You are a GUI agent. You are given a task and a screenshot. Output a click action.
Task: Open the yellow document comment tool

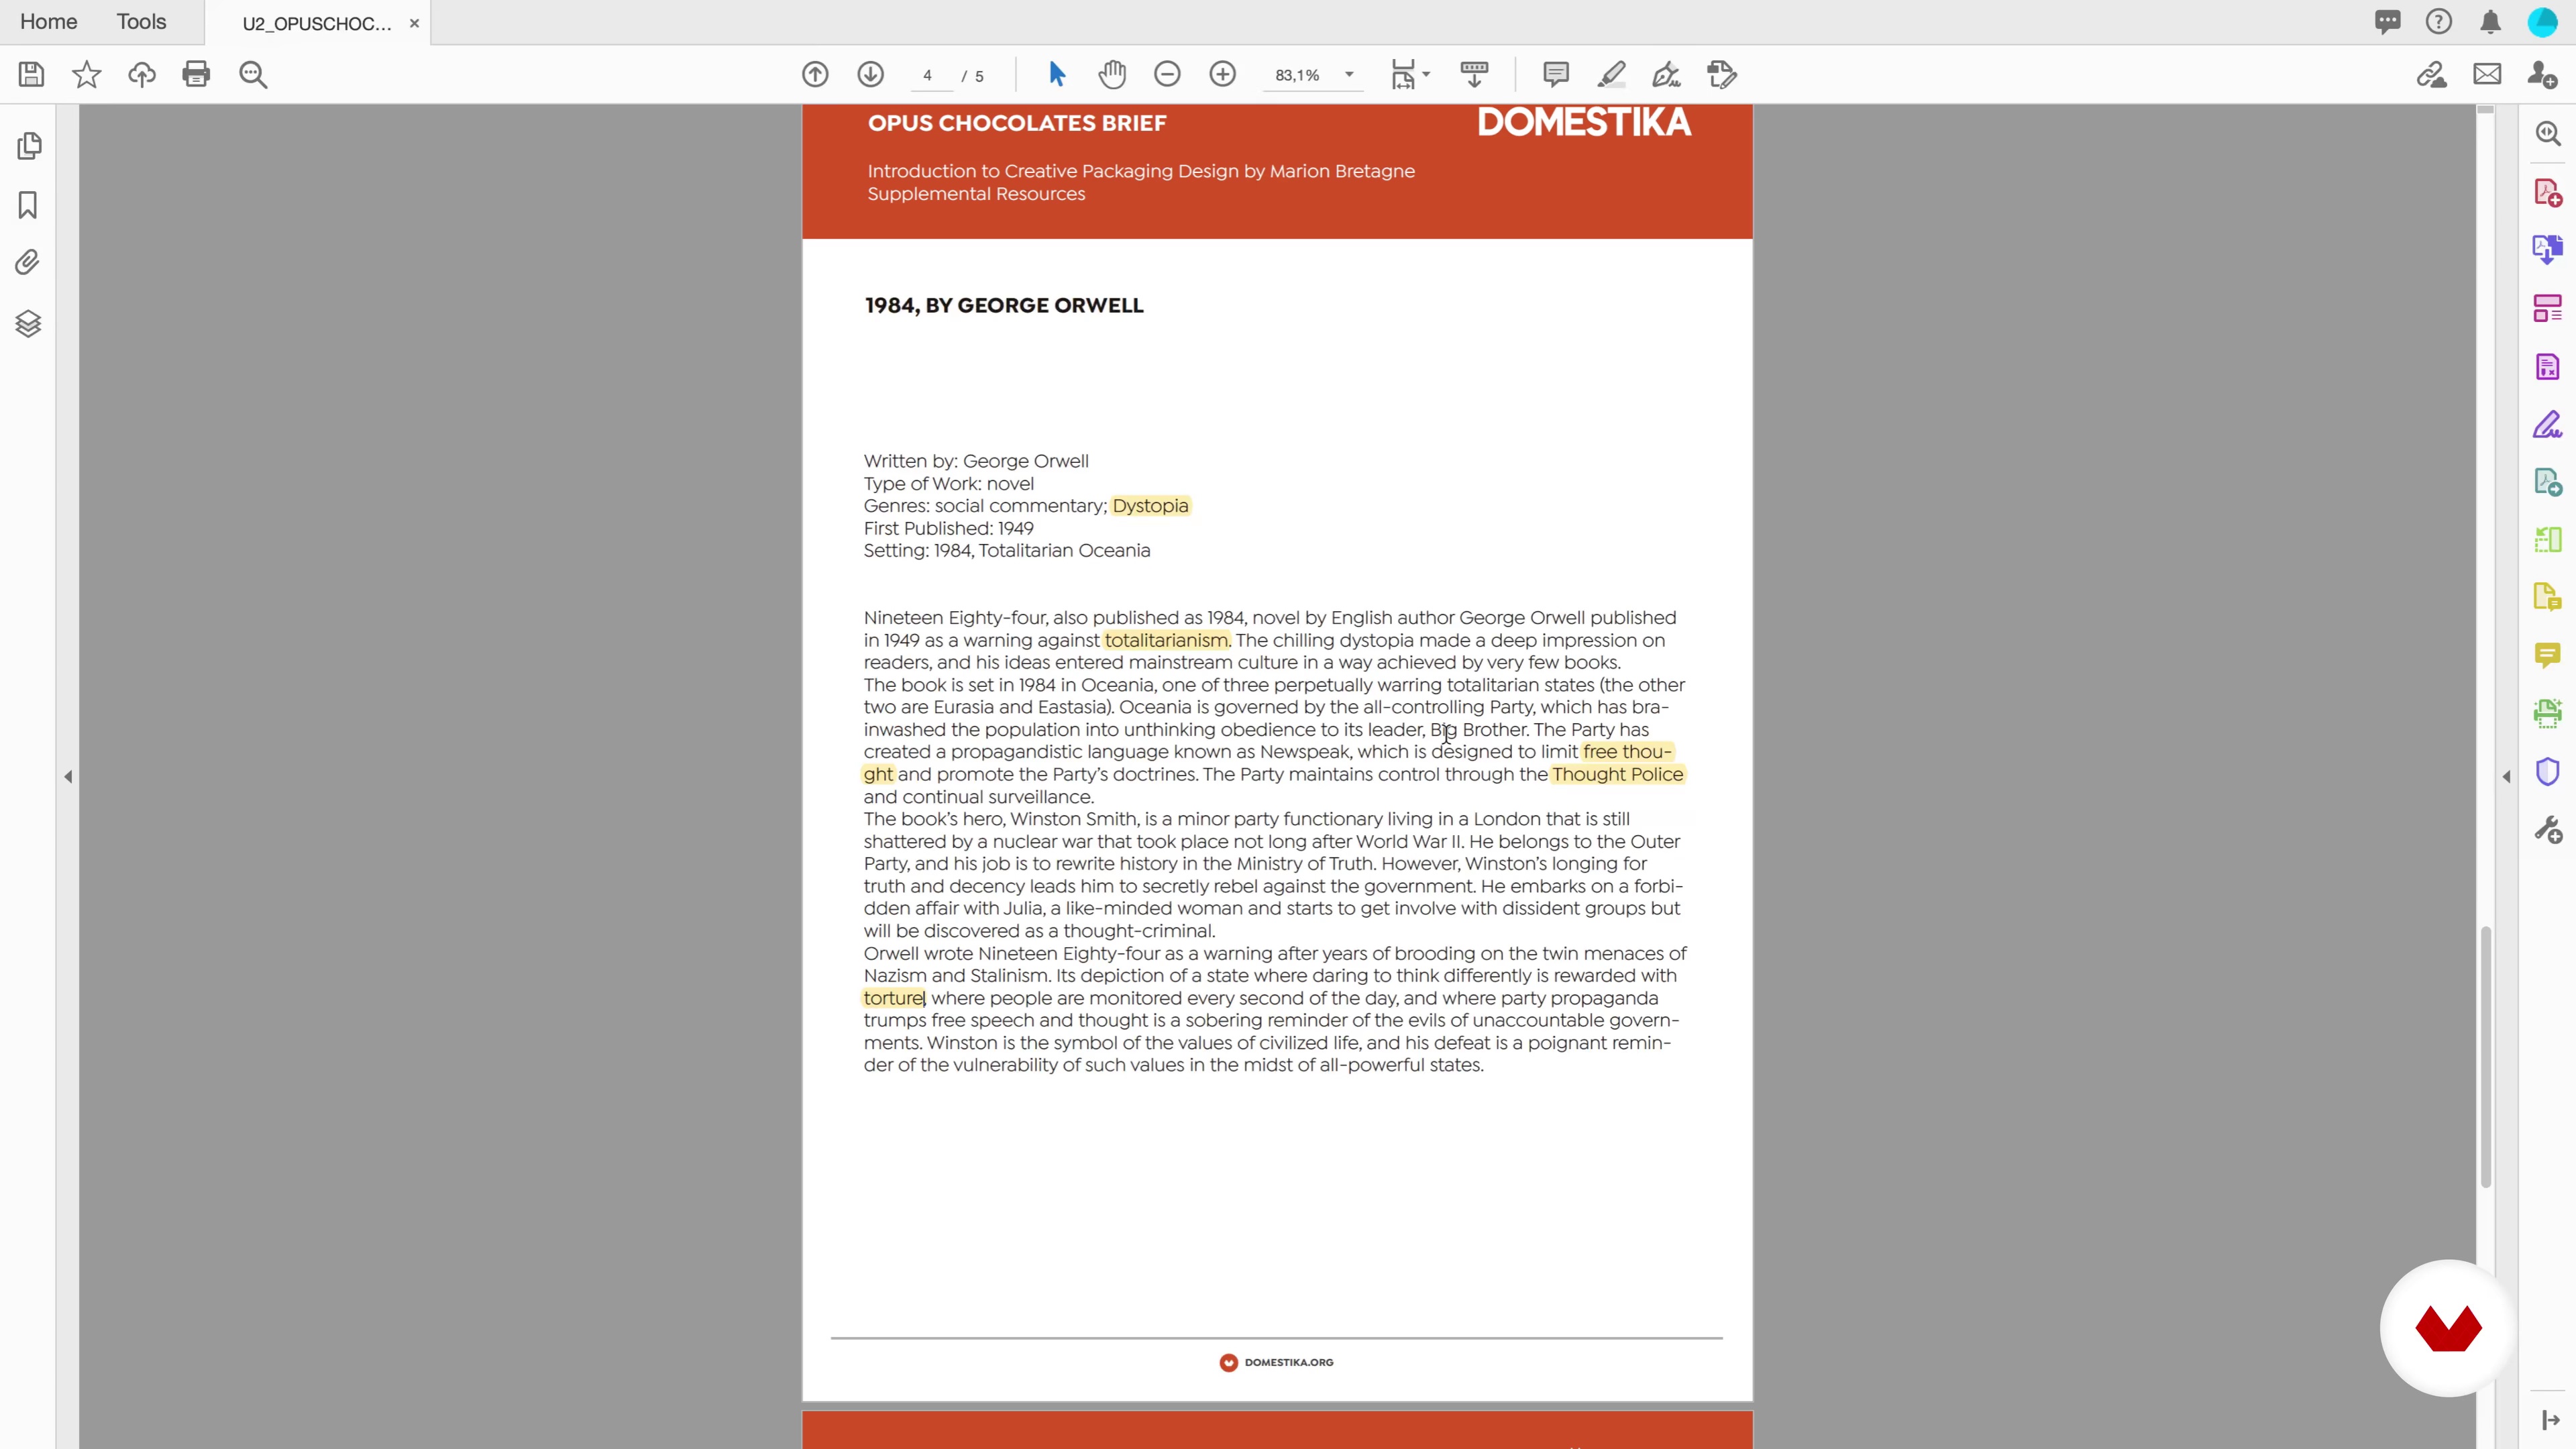[2548, 598]
